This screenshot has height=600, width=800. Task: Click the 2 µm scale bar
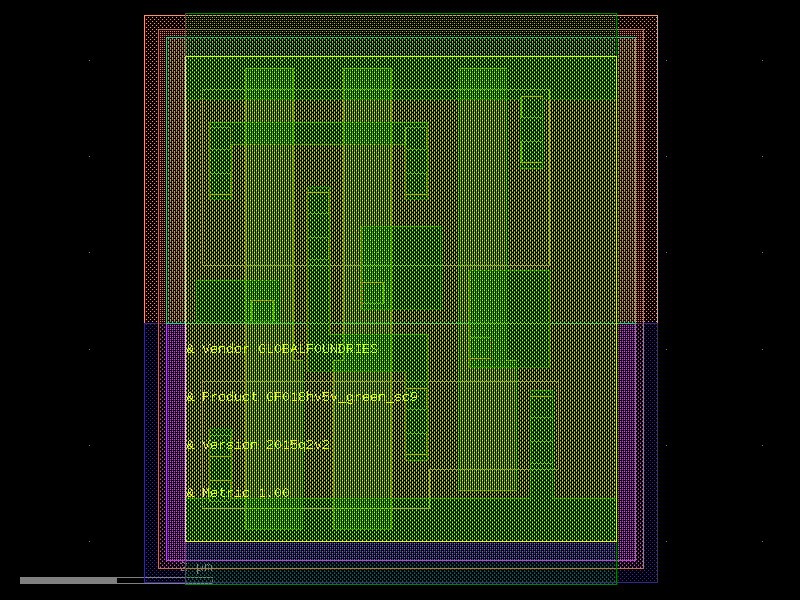(116, 580)
